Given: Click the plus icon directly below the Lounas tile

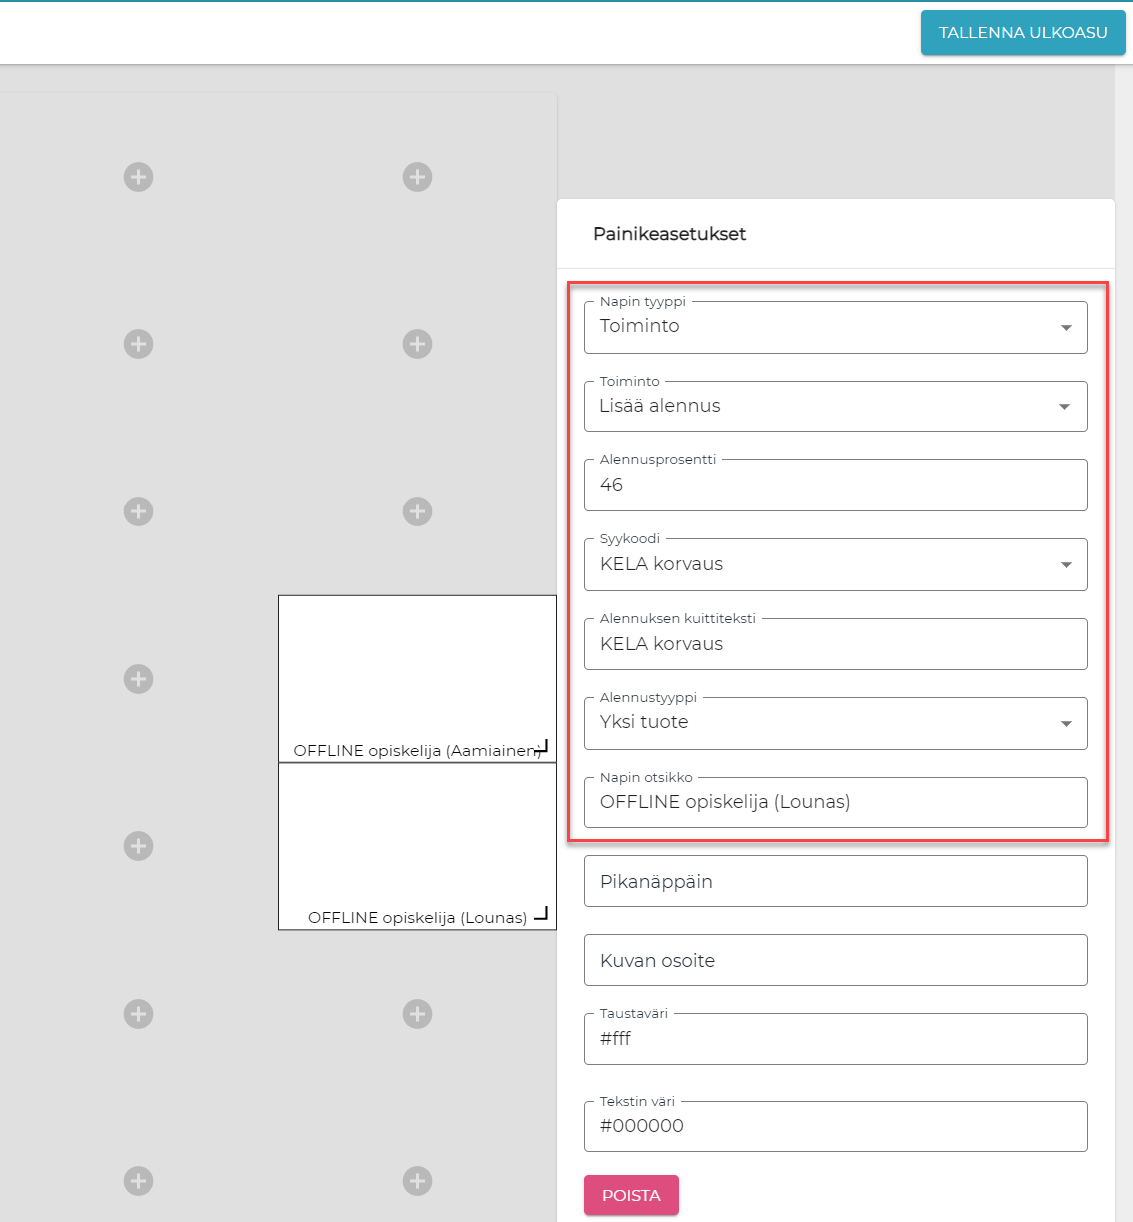Looking at the screenshot, I should 417,1014.
